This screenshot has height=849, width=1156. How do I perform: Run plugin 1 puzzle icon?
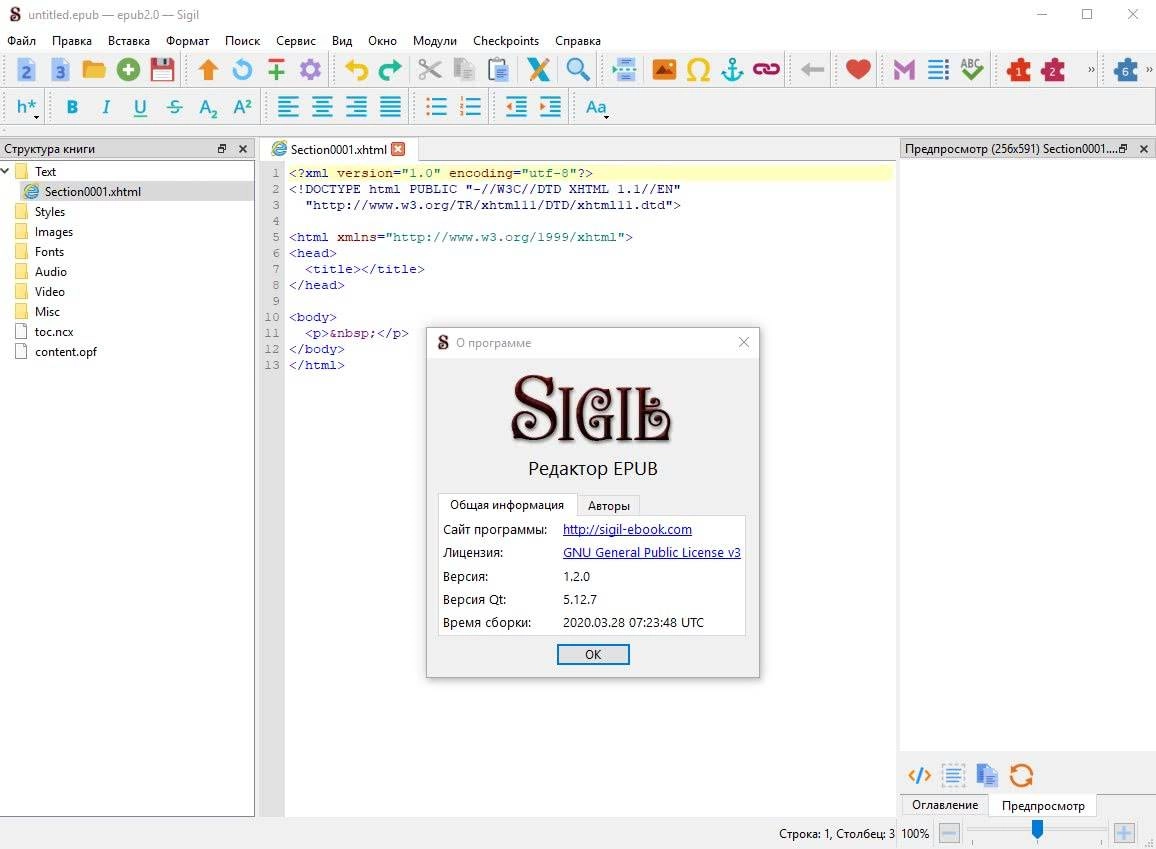[1019, 70]
